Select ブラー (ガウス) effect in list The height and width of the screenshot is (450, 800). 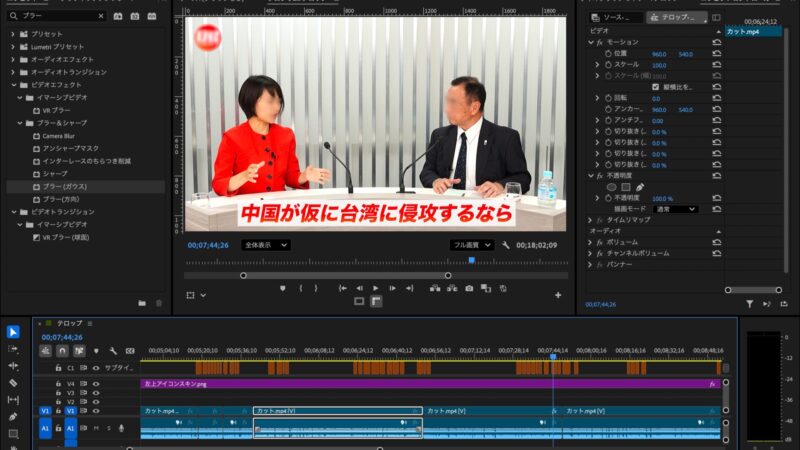pyautogui.click(x=62, y=186)
